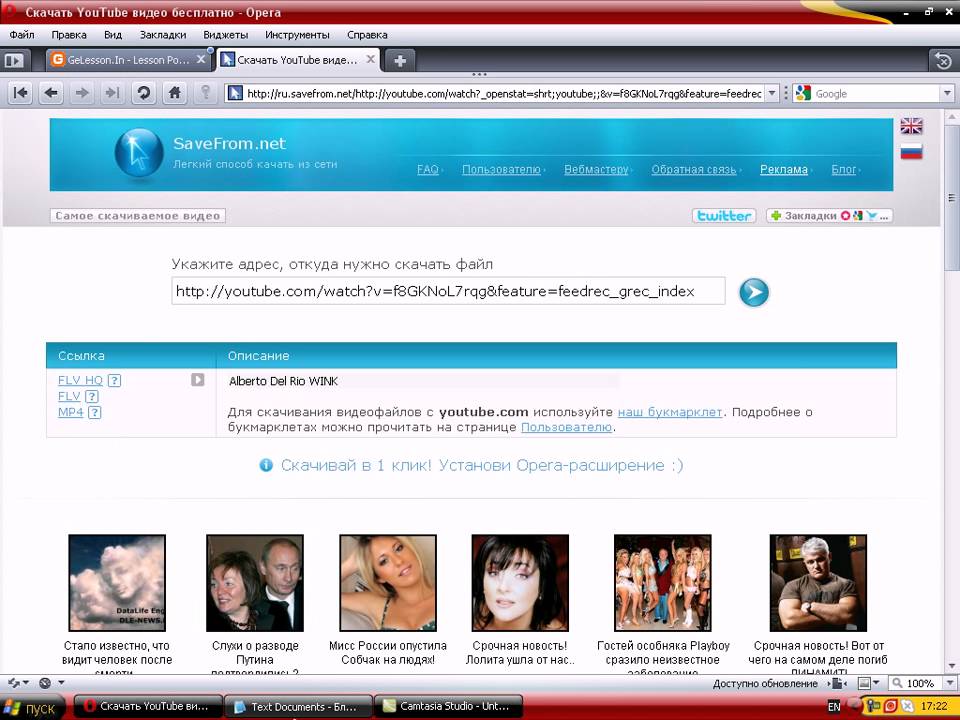The width and height of the screenshot is (960, 720).
Task: Open the наш букмарклет link
Action: click(x=670, y=412)
